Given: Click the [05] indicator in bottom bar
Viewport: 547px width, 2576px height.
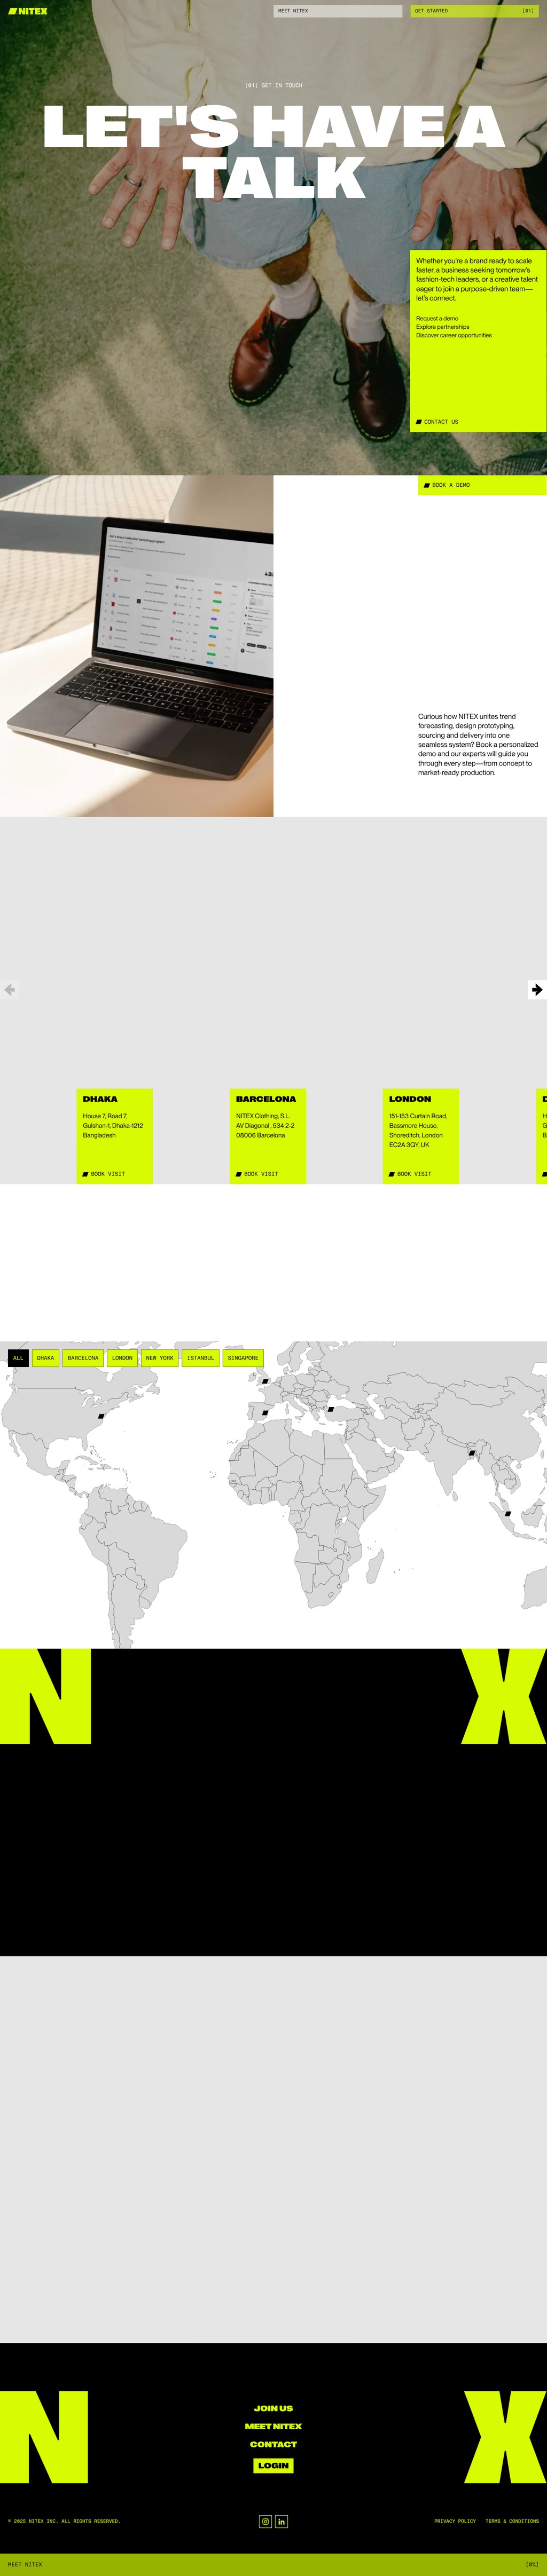Looking at the screenshot, I should point(532,2564).
